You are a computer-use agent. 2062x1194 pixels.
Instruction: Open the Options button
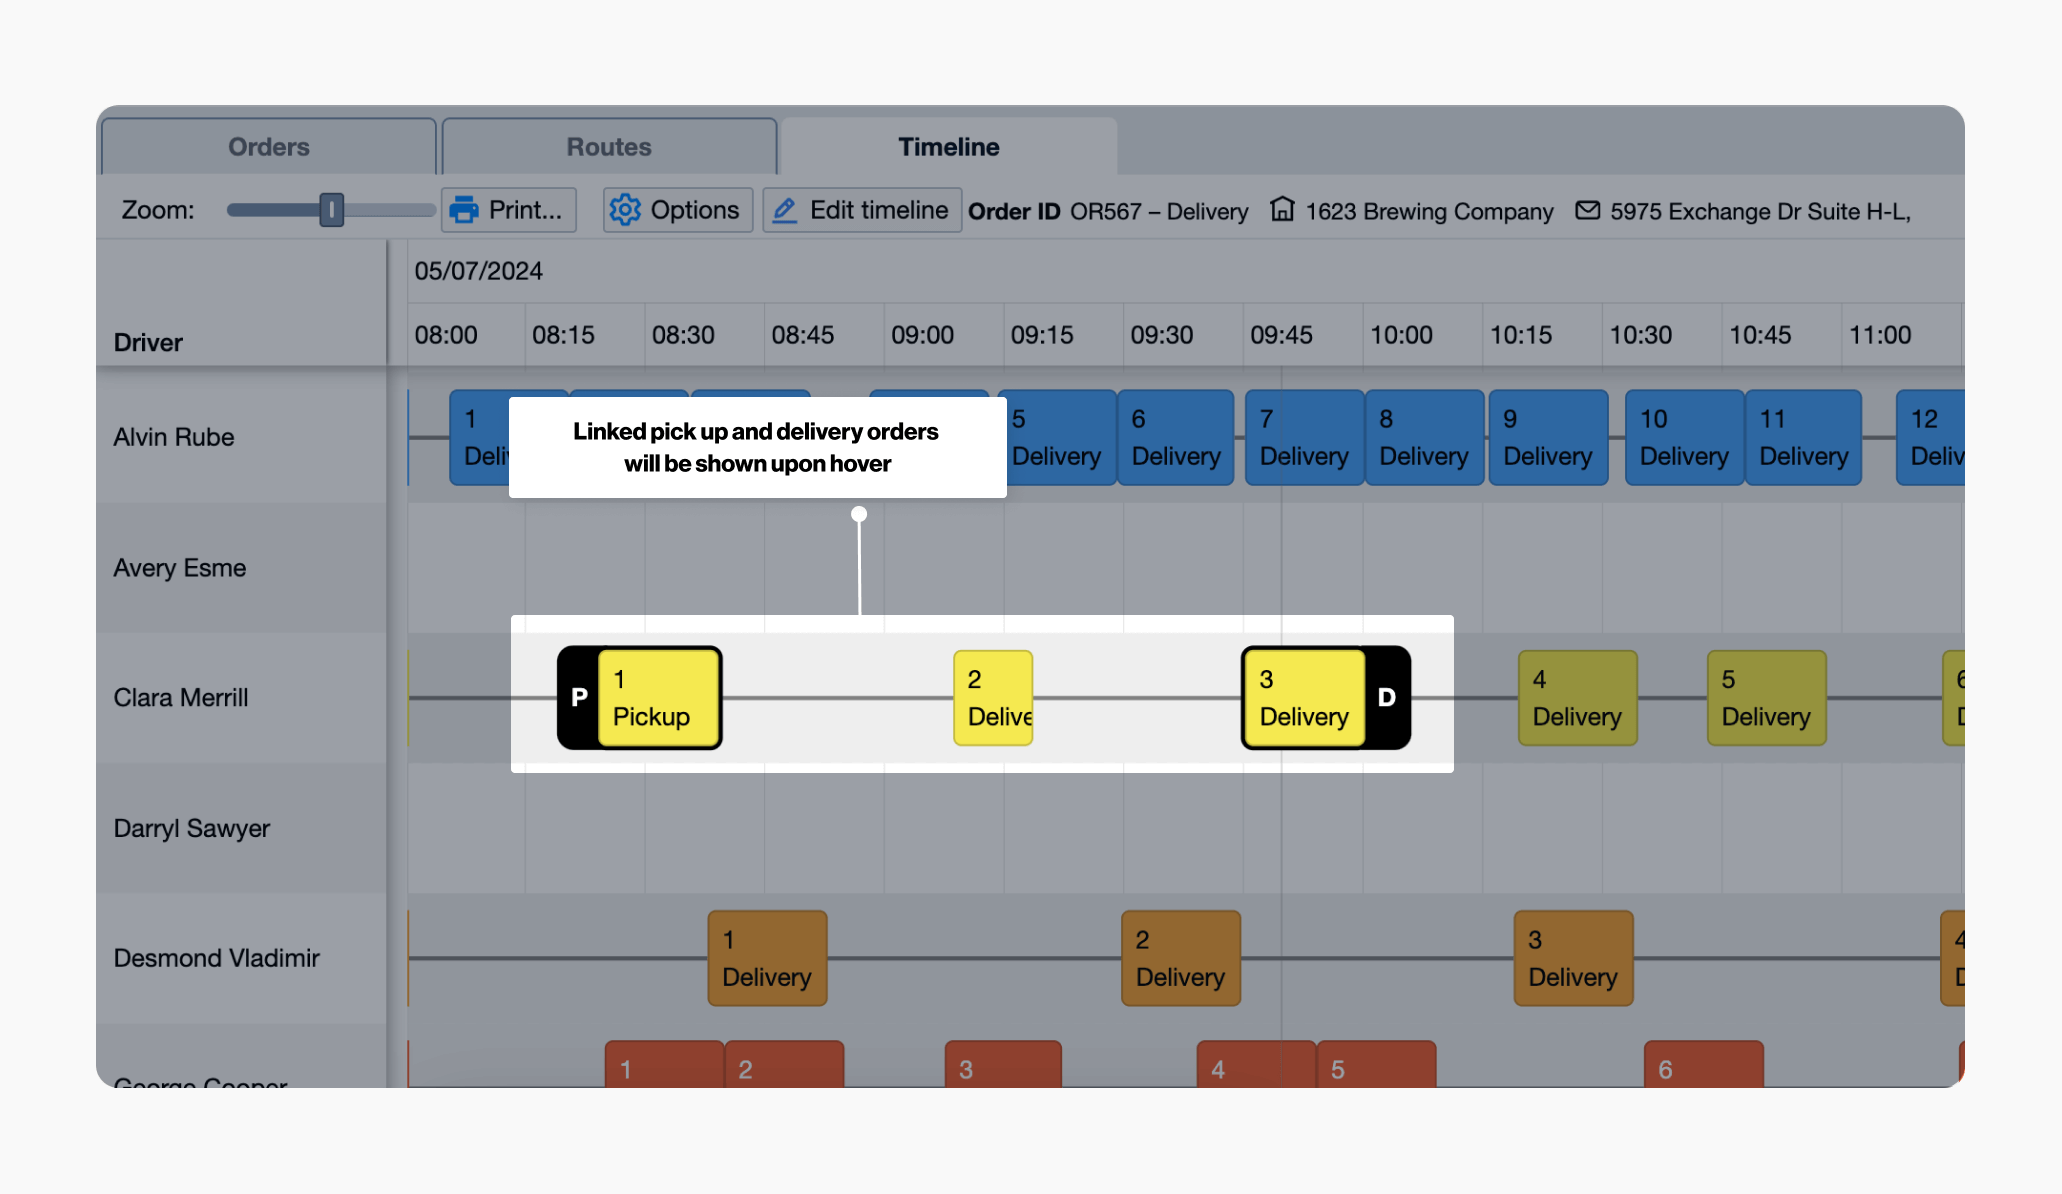[x=677, y=210]
